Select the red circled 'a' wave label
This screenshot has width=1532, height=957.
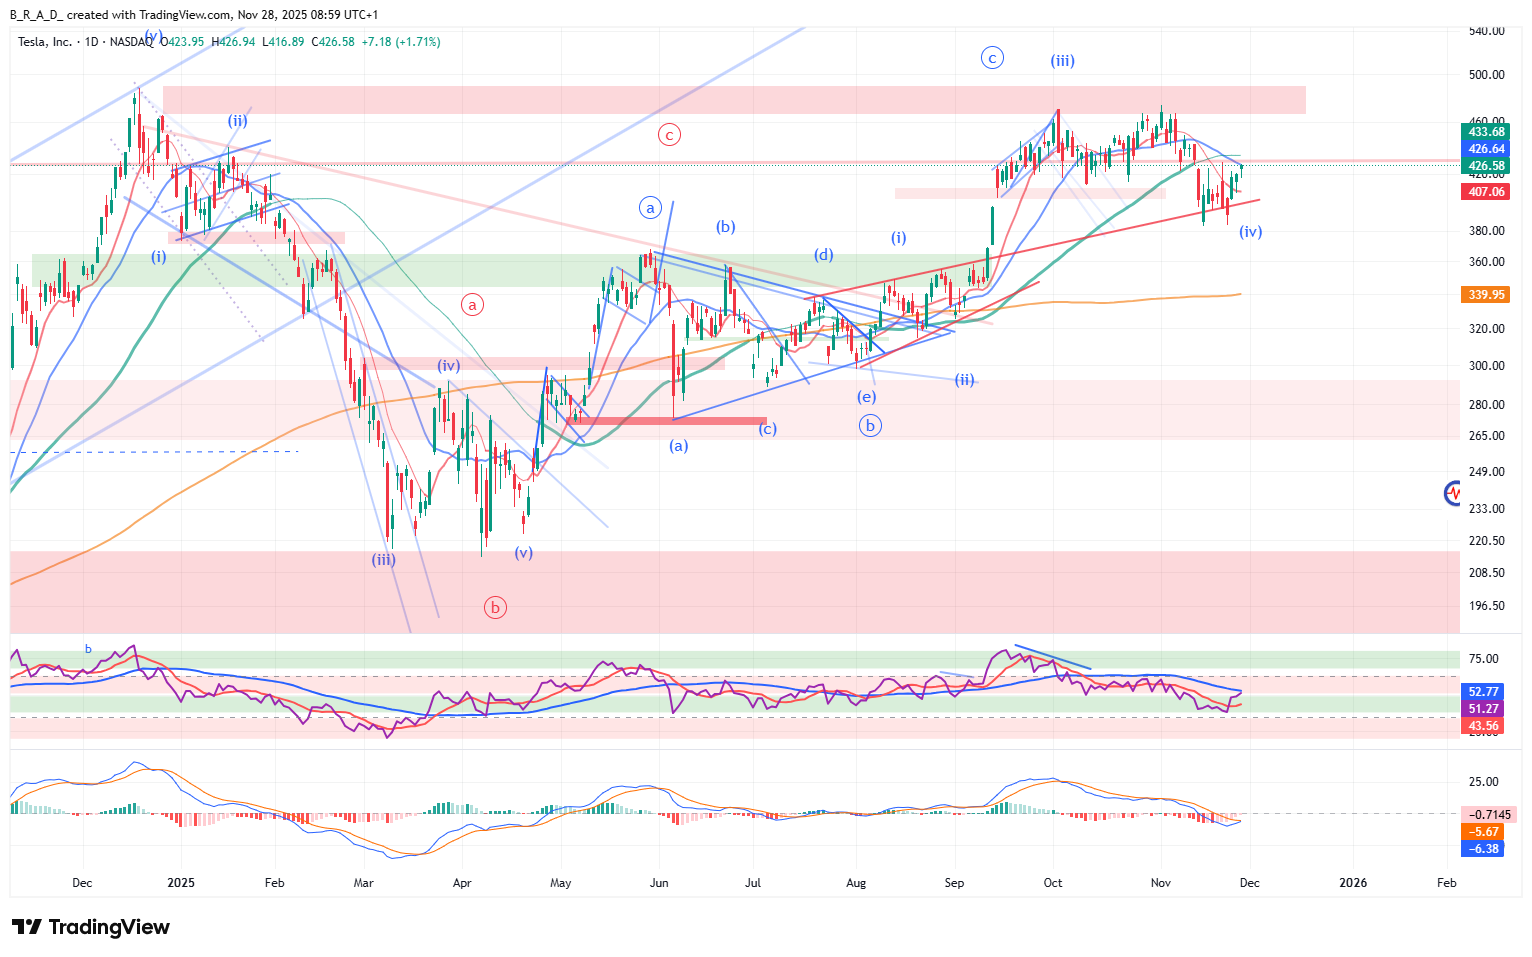473,304
